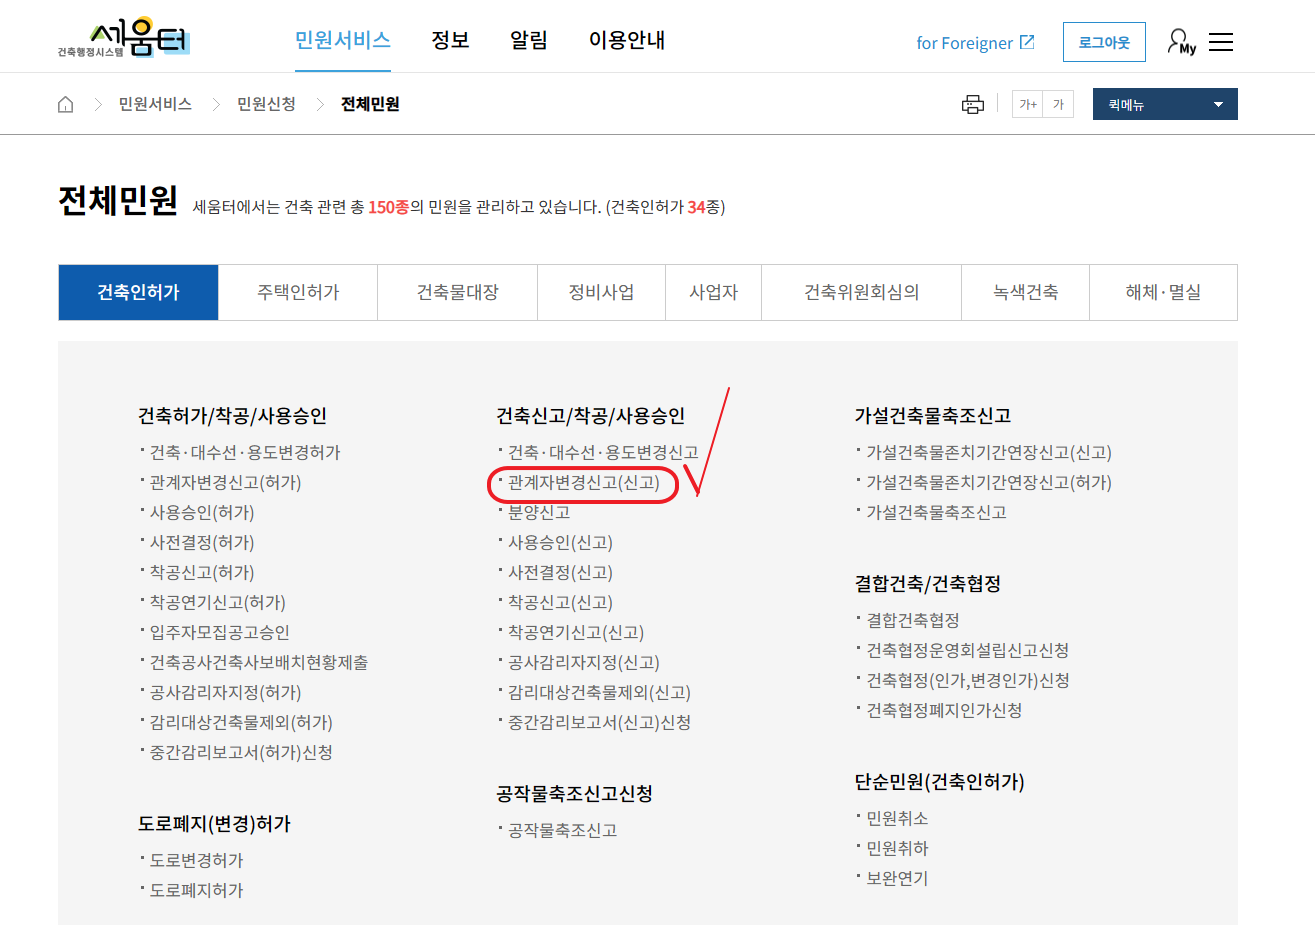Open 사용승인(허가) link
Viewport: 1315px width, 925px height.
coord(202,513)
